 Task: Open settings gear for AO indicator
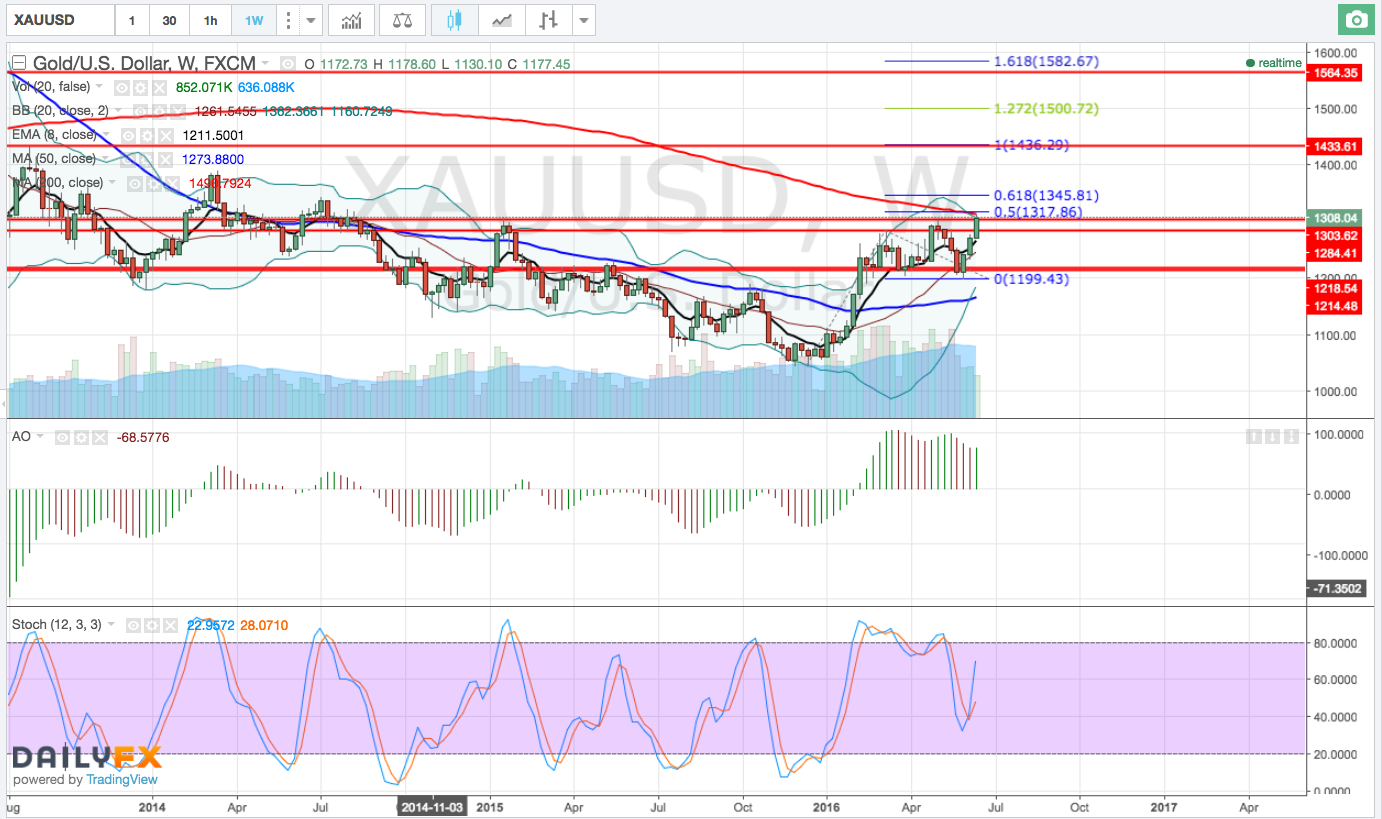point(81,437)
